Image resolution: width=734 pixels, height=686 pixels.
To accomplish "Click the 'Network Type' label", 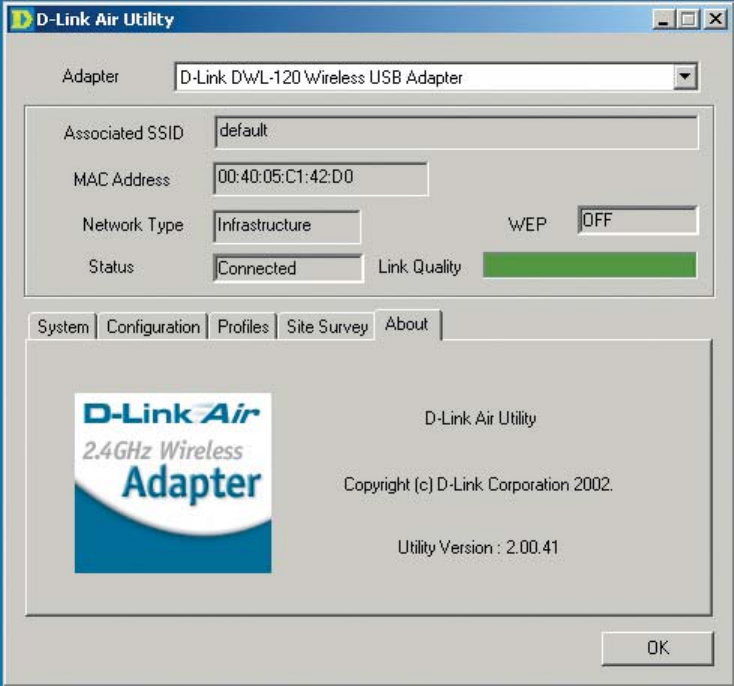I will click(133, 225).
